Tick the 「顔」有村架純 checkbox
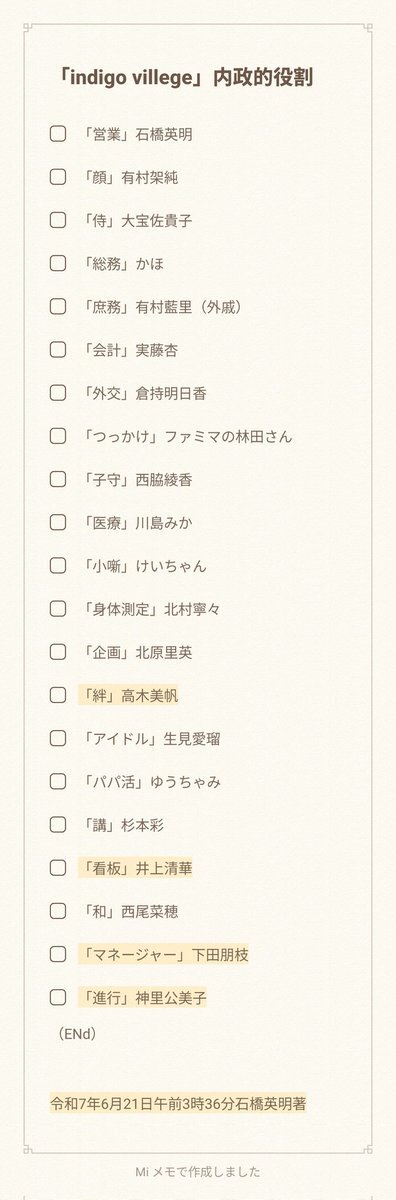The image size is (396, 1200). [58, 177]
